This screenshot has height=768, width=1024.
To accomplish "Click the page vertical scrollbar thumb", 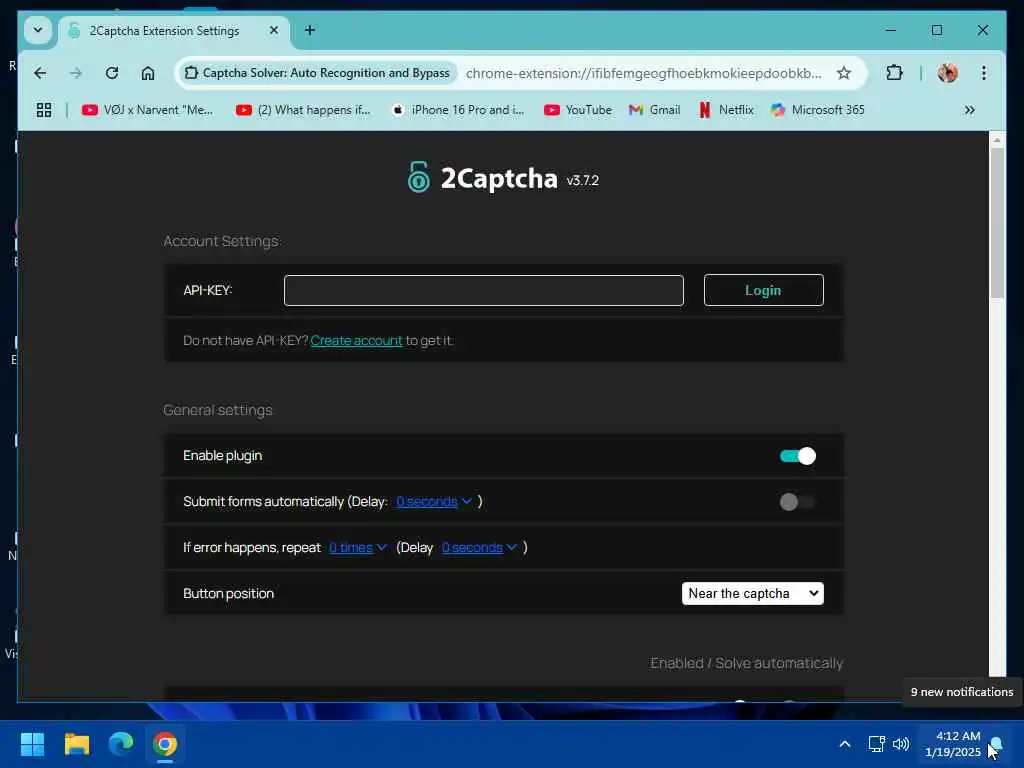I will click(997, 223).
